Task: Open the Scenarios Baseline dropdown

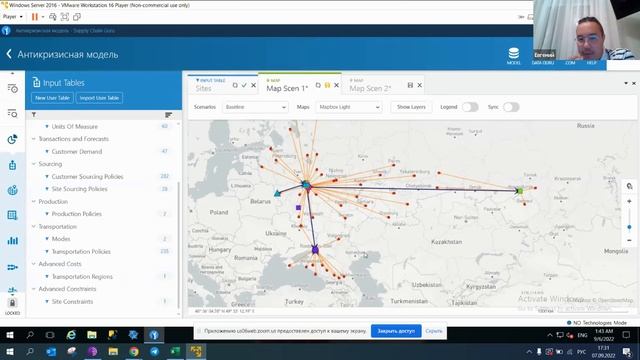Action: coord(255,107)
